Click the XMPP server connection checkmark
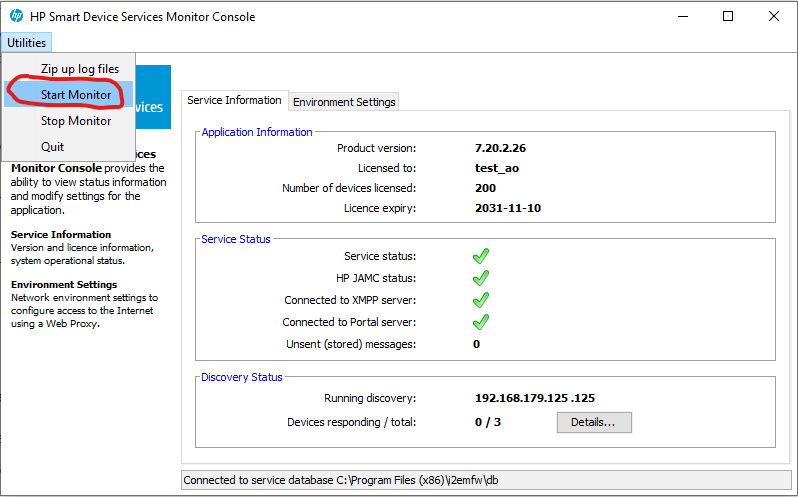Image resolution: width=798 pixels, height=497 pixels. 480,300
